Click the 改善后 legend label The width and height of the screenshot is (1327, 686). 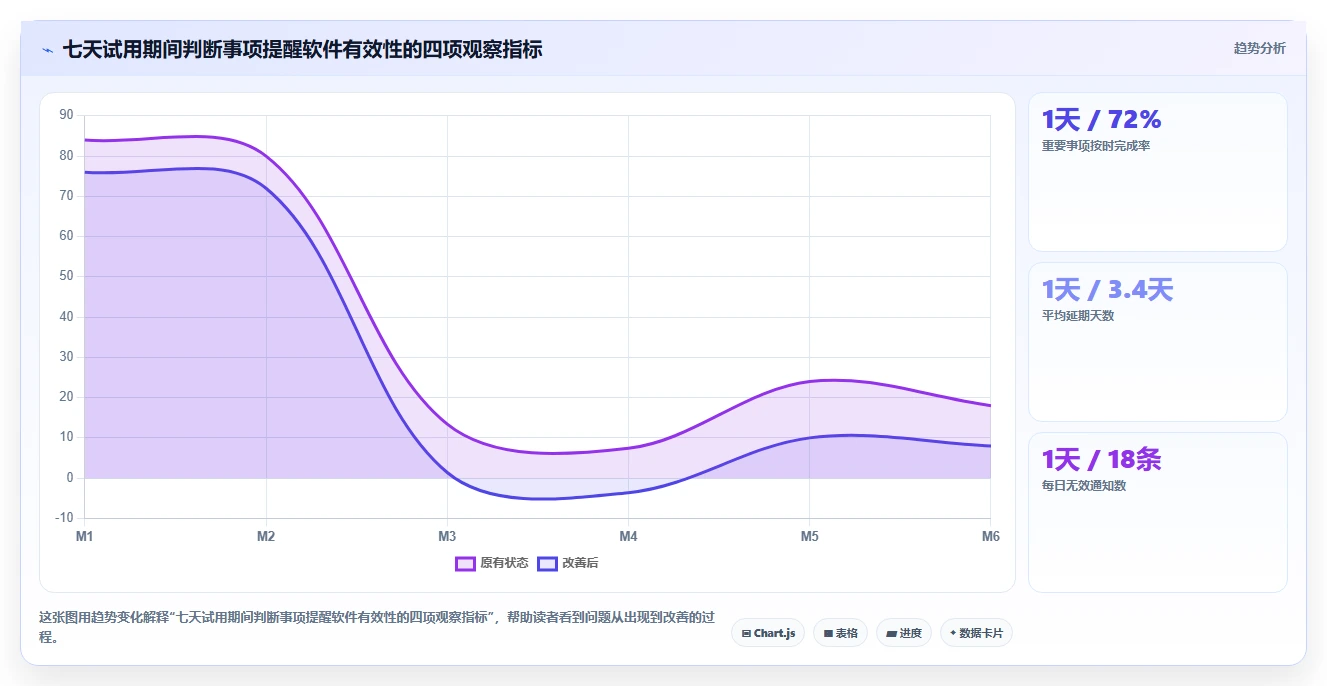tap(580, 563)
